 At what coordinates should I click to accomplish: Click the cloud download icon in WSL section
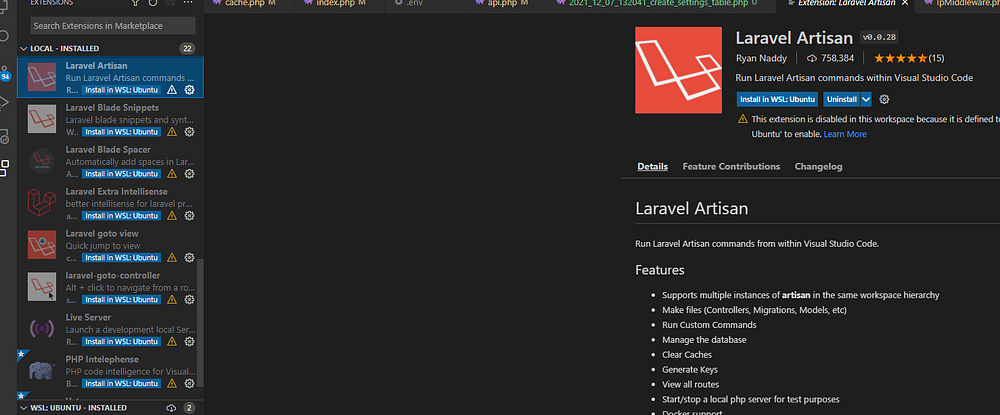pyautogui.click(x=171, y=407)
